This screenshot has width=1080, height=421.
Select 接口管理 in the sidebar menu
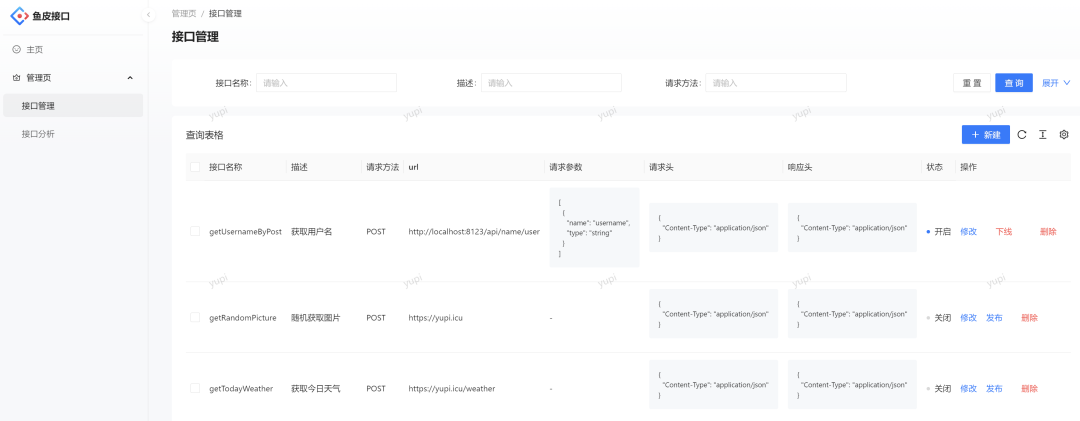(x=38, y=105)
